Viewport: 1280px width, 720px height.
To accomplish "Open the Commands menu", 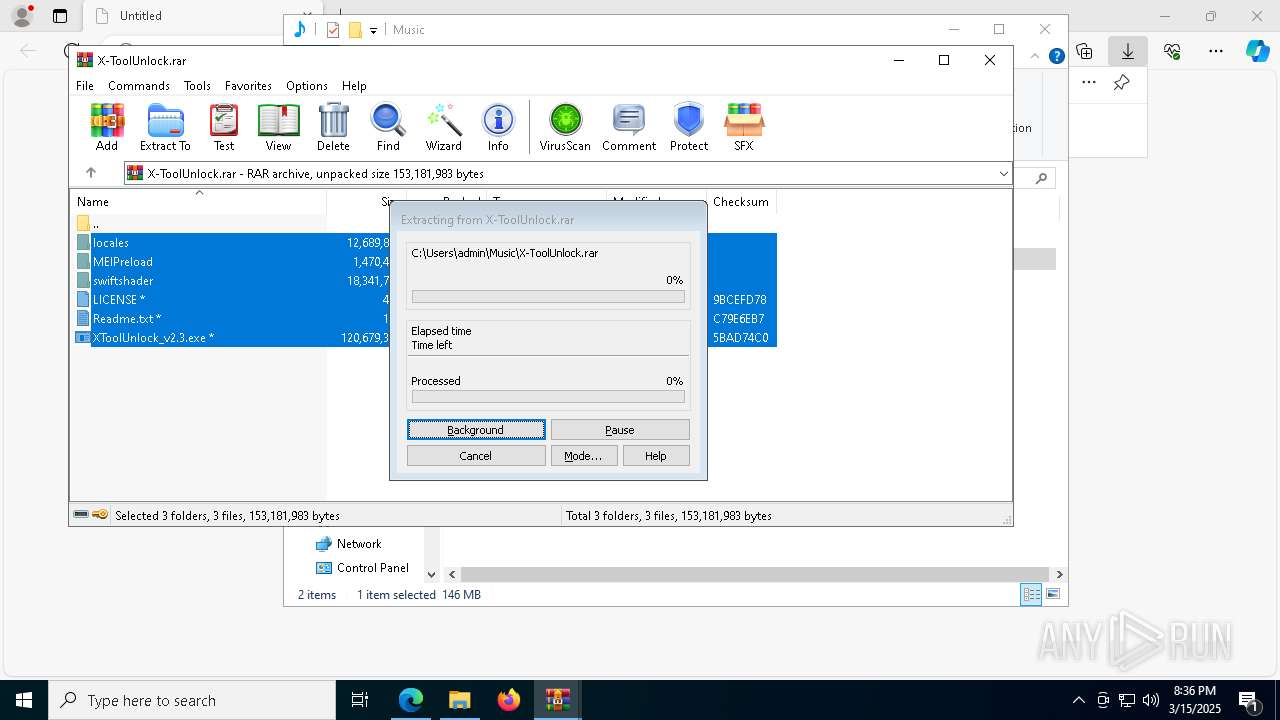I will [139, 86].
